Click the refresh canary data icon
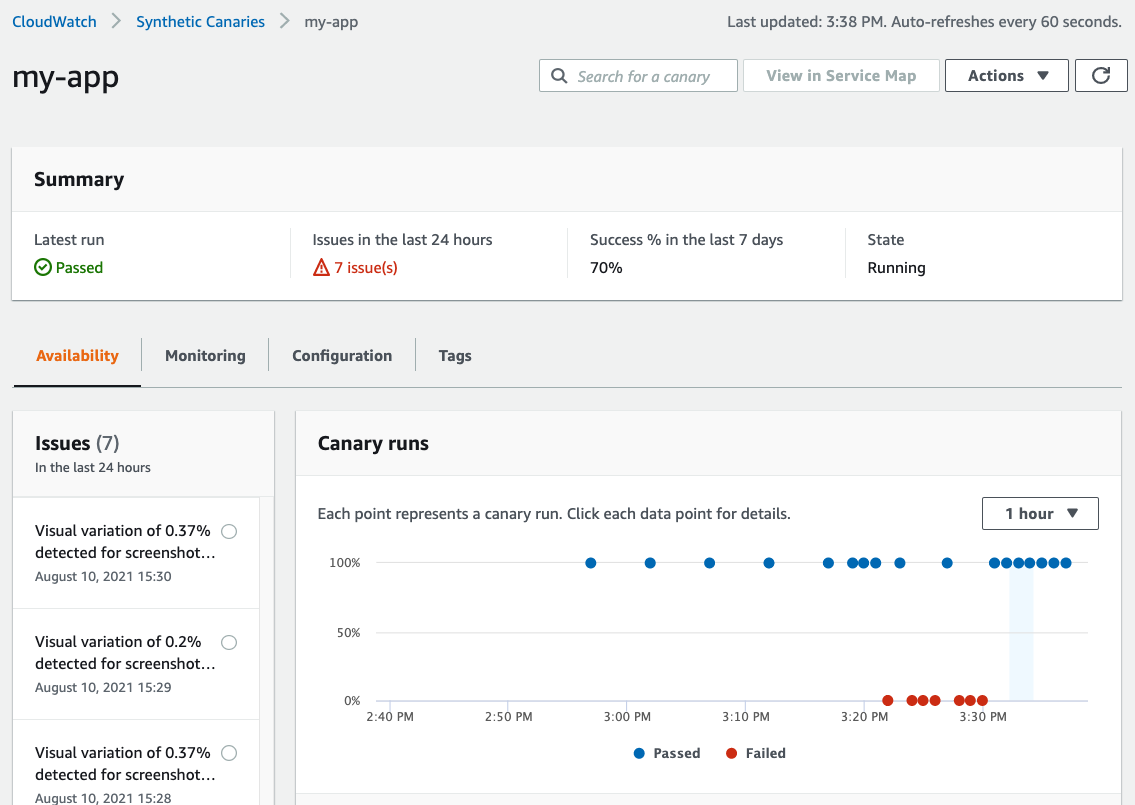This screenshot has height=805, width=1135. click(x=1101, y=75)
